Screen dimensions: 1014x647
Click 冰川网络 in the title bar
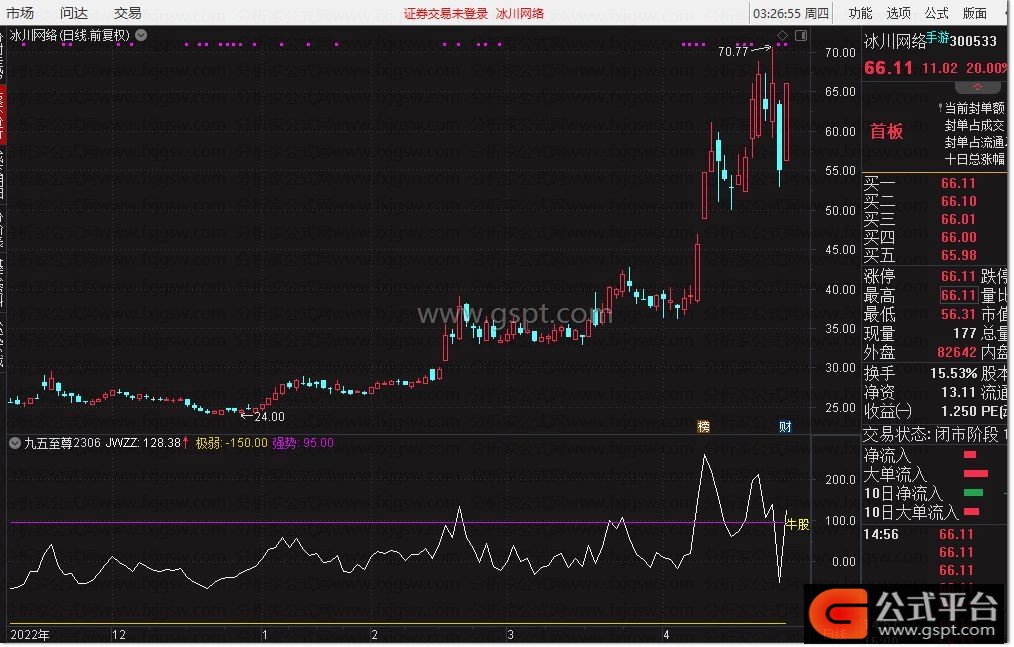pyautogui.click(x=520, y=14)
